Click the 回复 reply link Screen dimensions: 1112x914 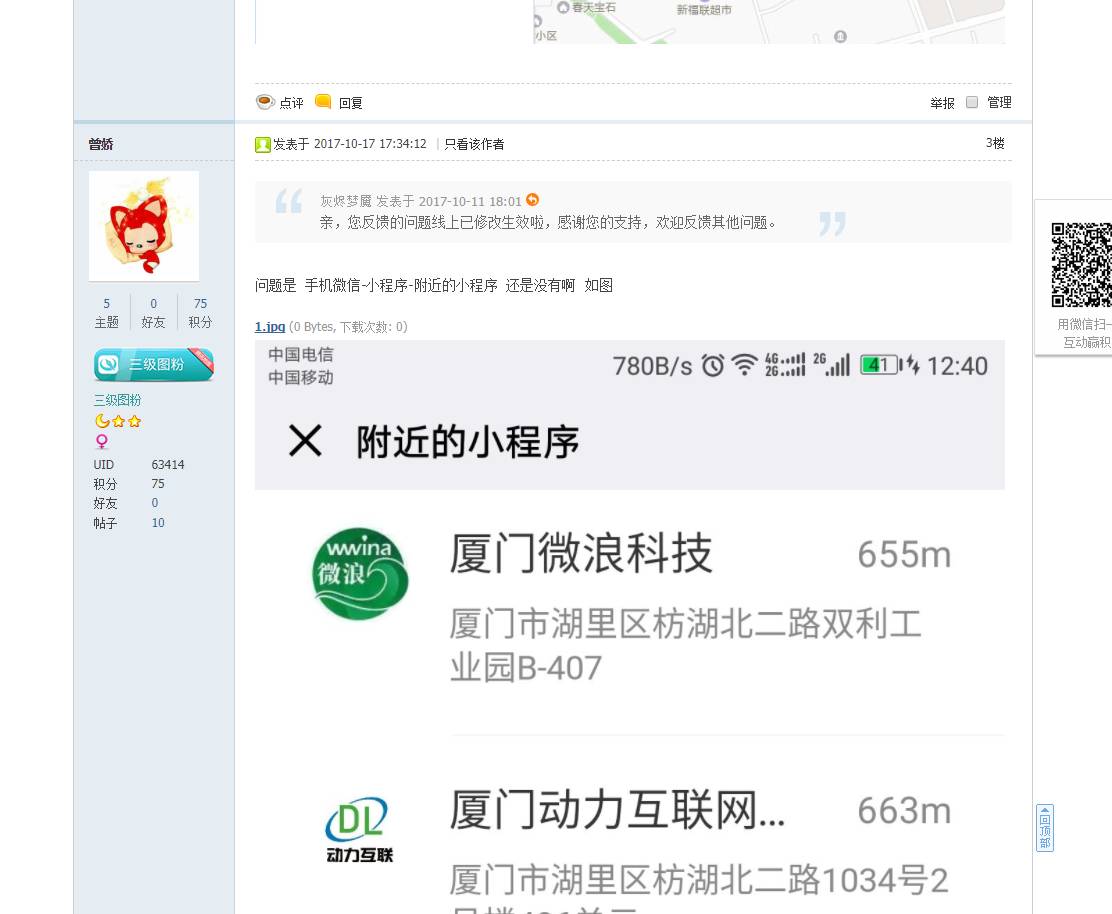[x=350, y=104]
